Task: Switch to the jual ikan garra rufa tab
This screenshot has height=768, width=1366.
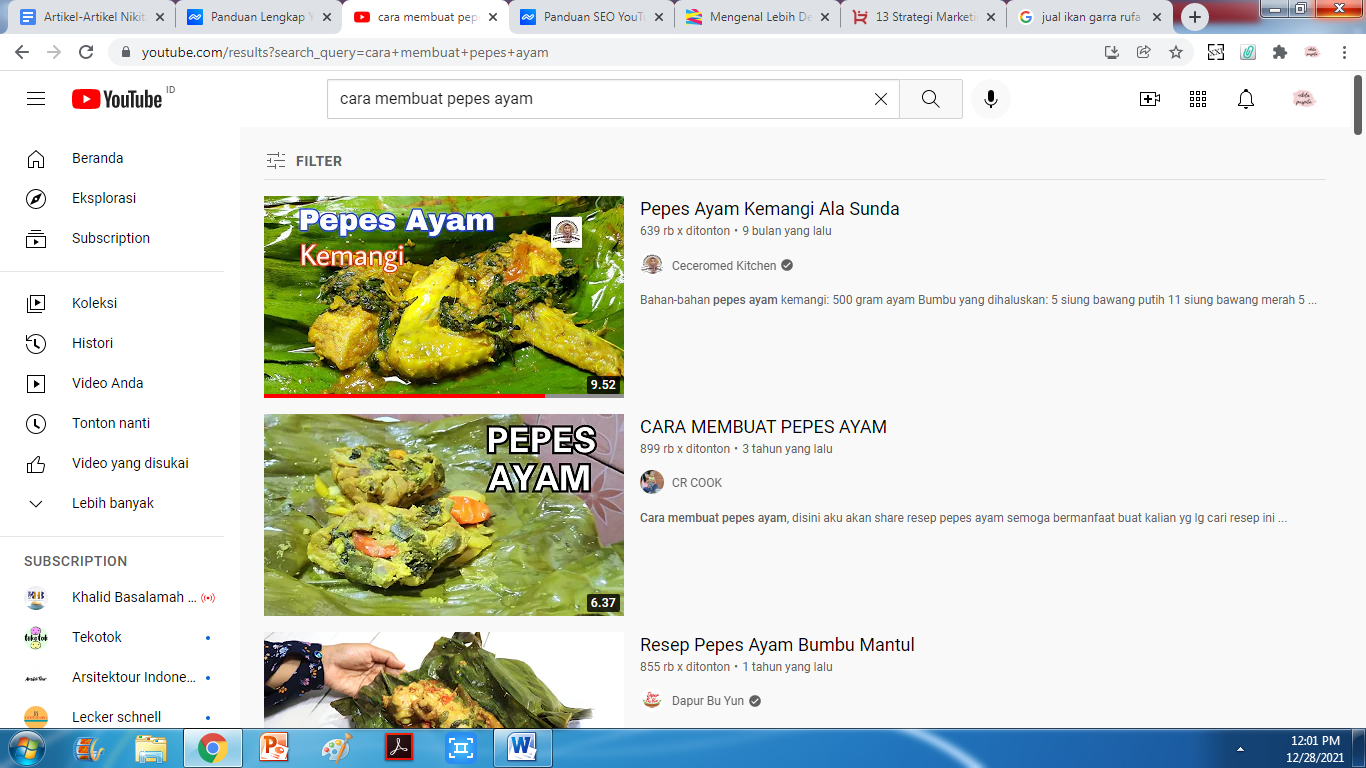Action: [x=1090, y=17]
